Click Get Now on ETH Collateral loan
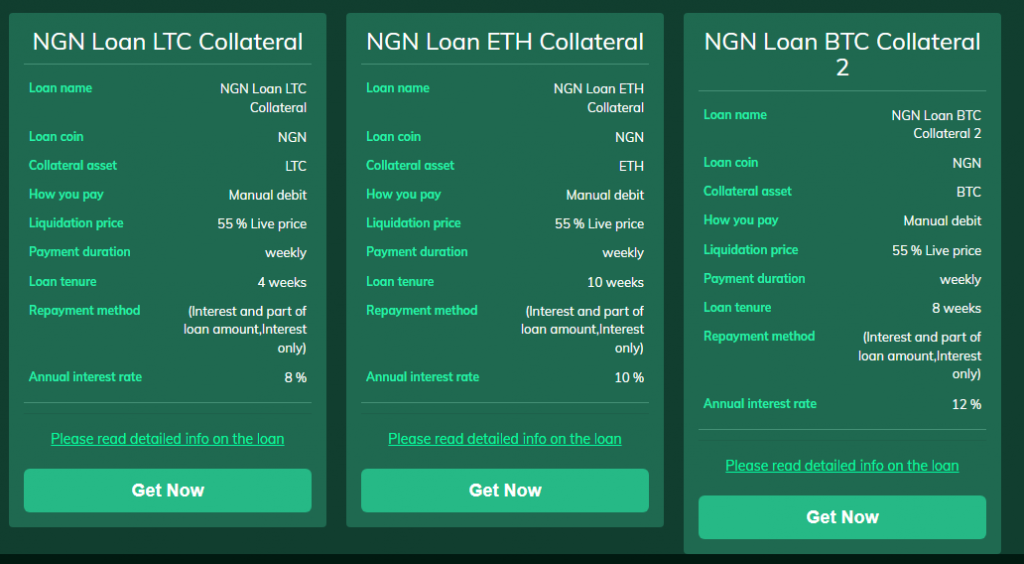This screenshot has height=564, width=1024. (504, 490)
